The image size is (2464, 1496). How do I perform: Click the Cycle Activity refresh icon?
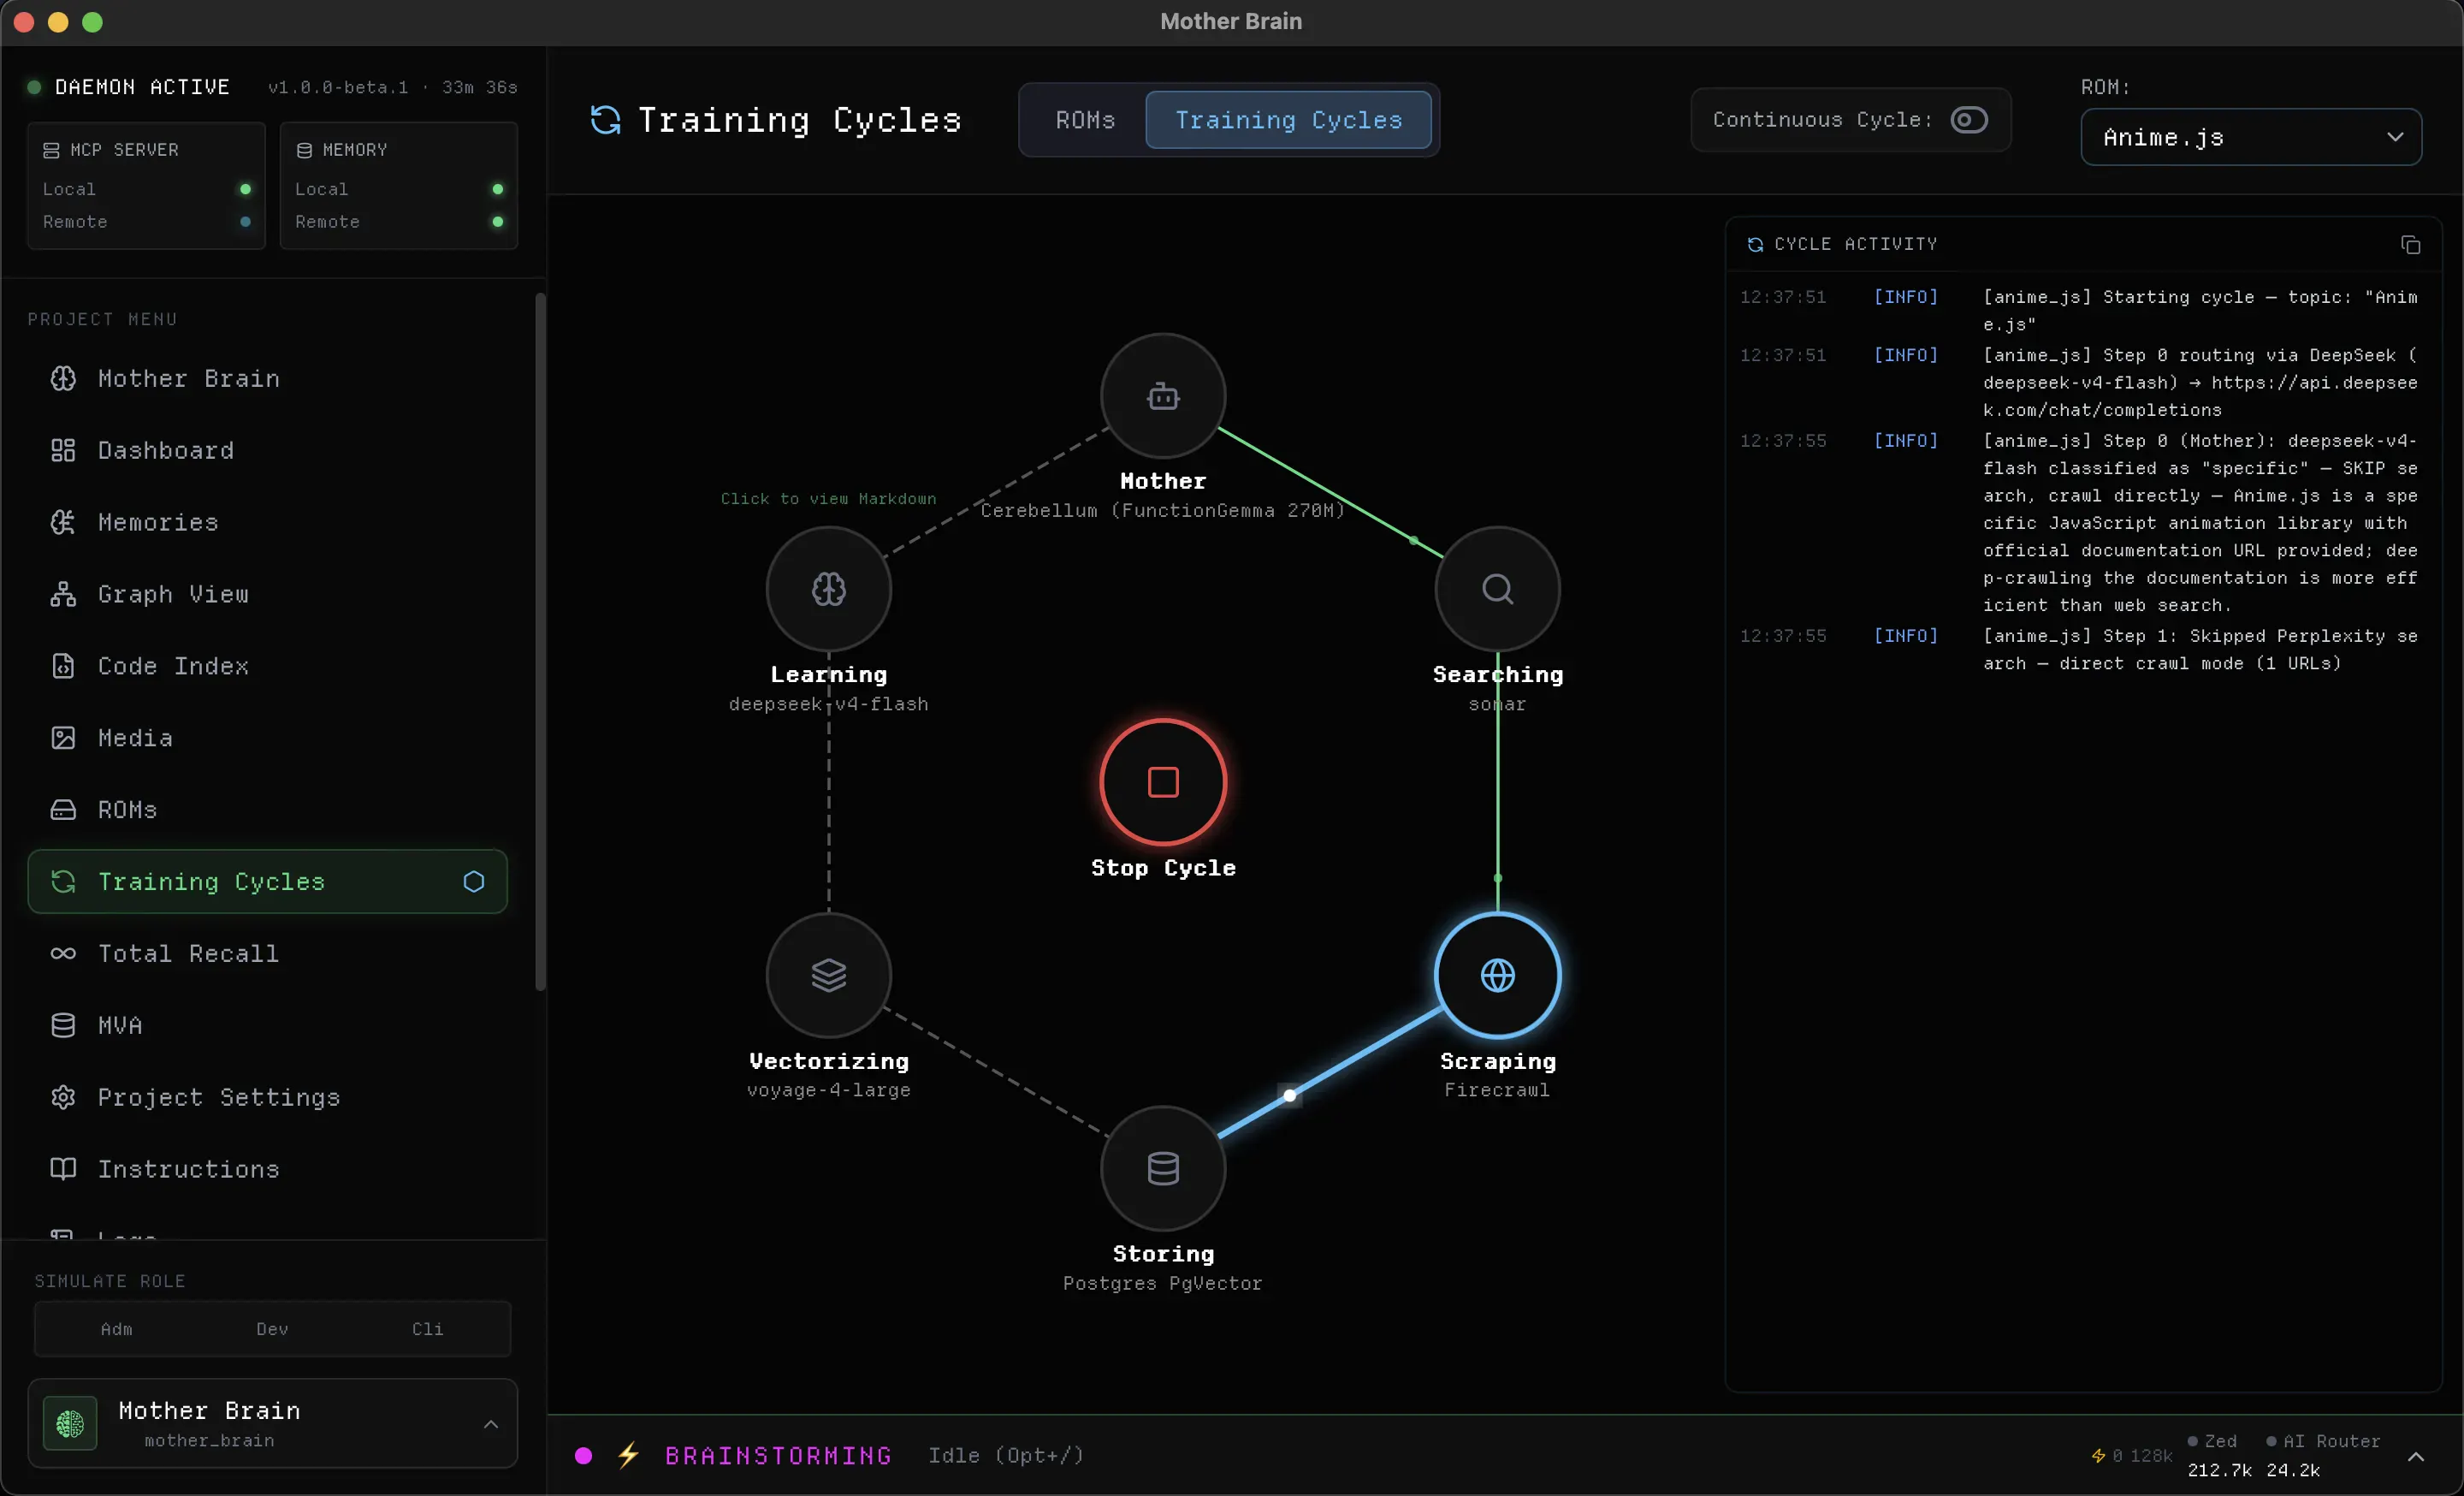[1755, 245]
